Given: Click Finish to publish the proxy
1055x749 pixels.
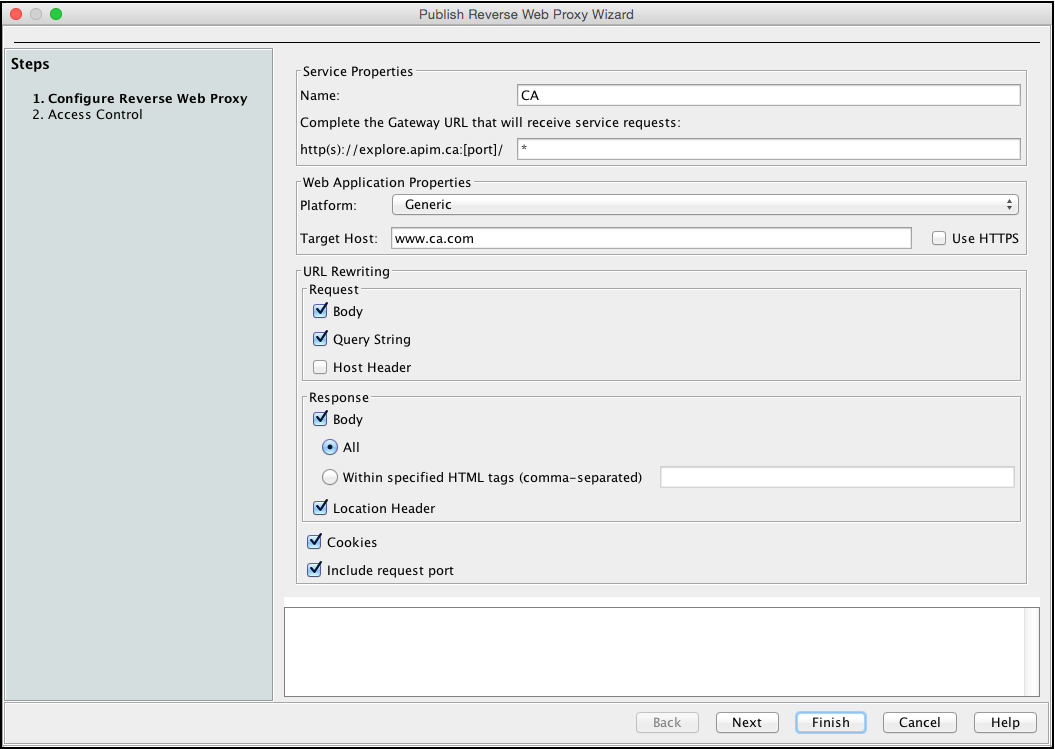Looking at the screenshot, I should pyautogui.click(x=830, y=722).
